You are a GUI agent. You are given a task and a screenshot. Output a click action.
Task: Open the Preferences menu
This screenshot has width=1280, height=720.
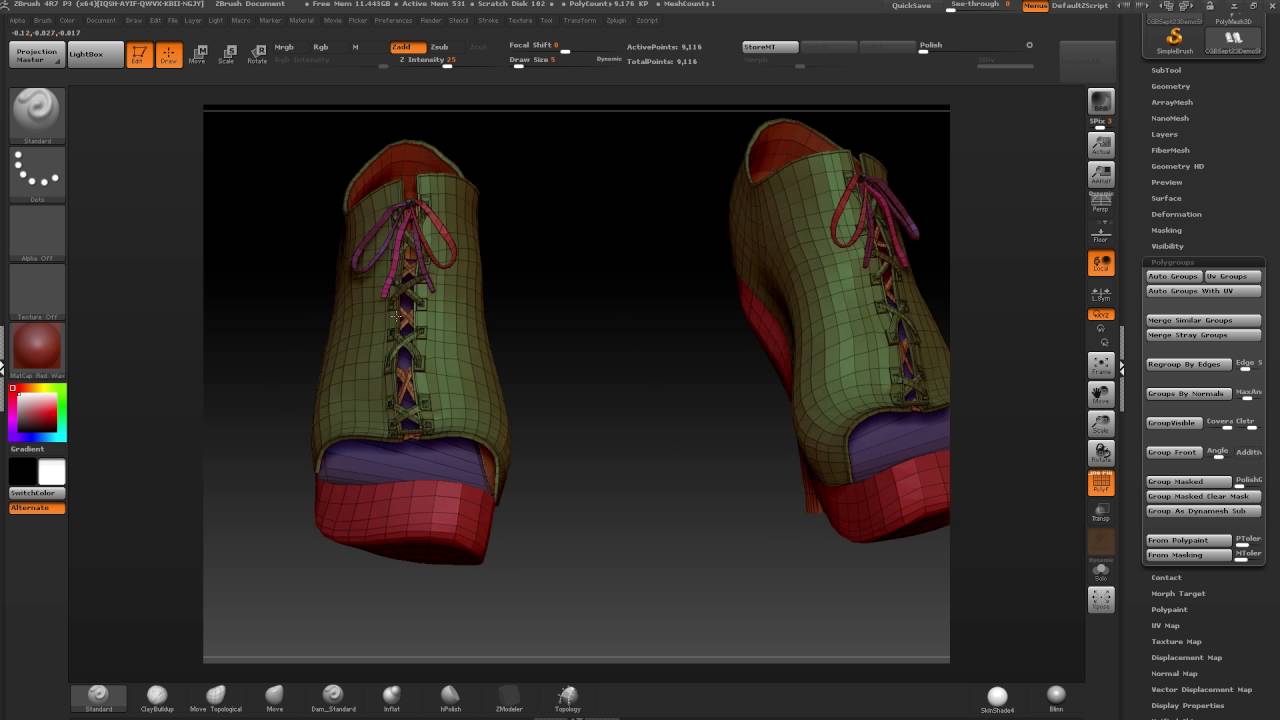[x=393, y=20]
